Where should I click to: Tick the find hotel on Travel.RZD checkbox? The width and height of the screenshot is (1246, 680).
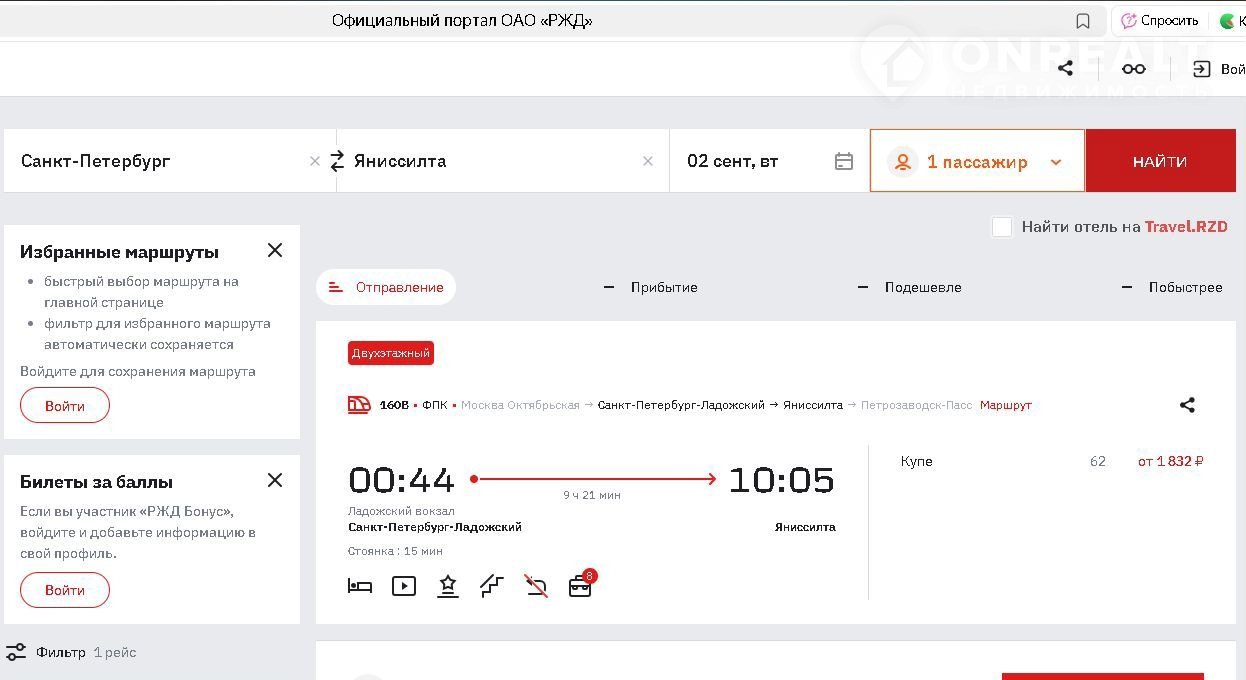coord(1002,227)
